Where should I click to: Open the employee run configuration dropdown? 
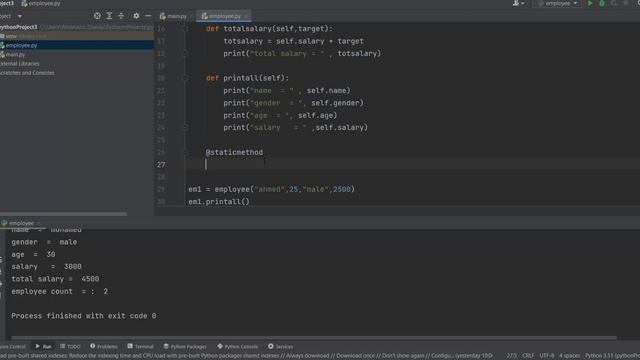tap(557, 3)
